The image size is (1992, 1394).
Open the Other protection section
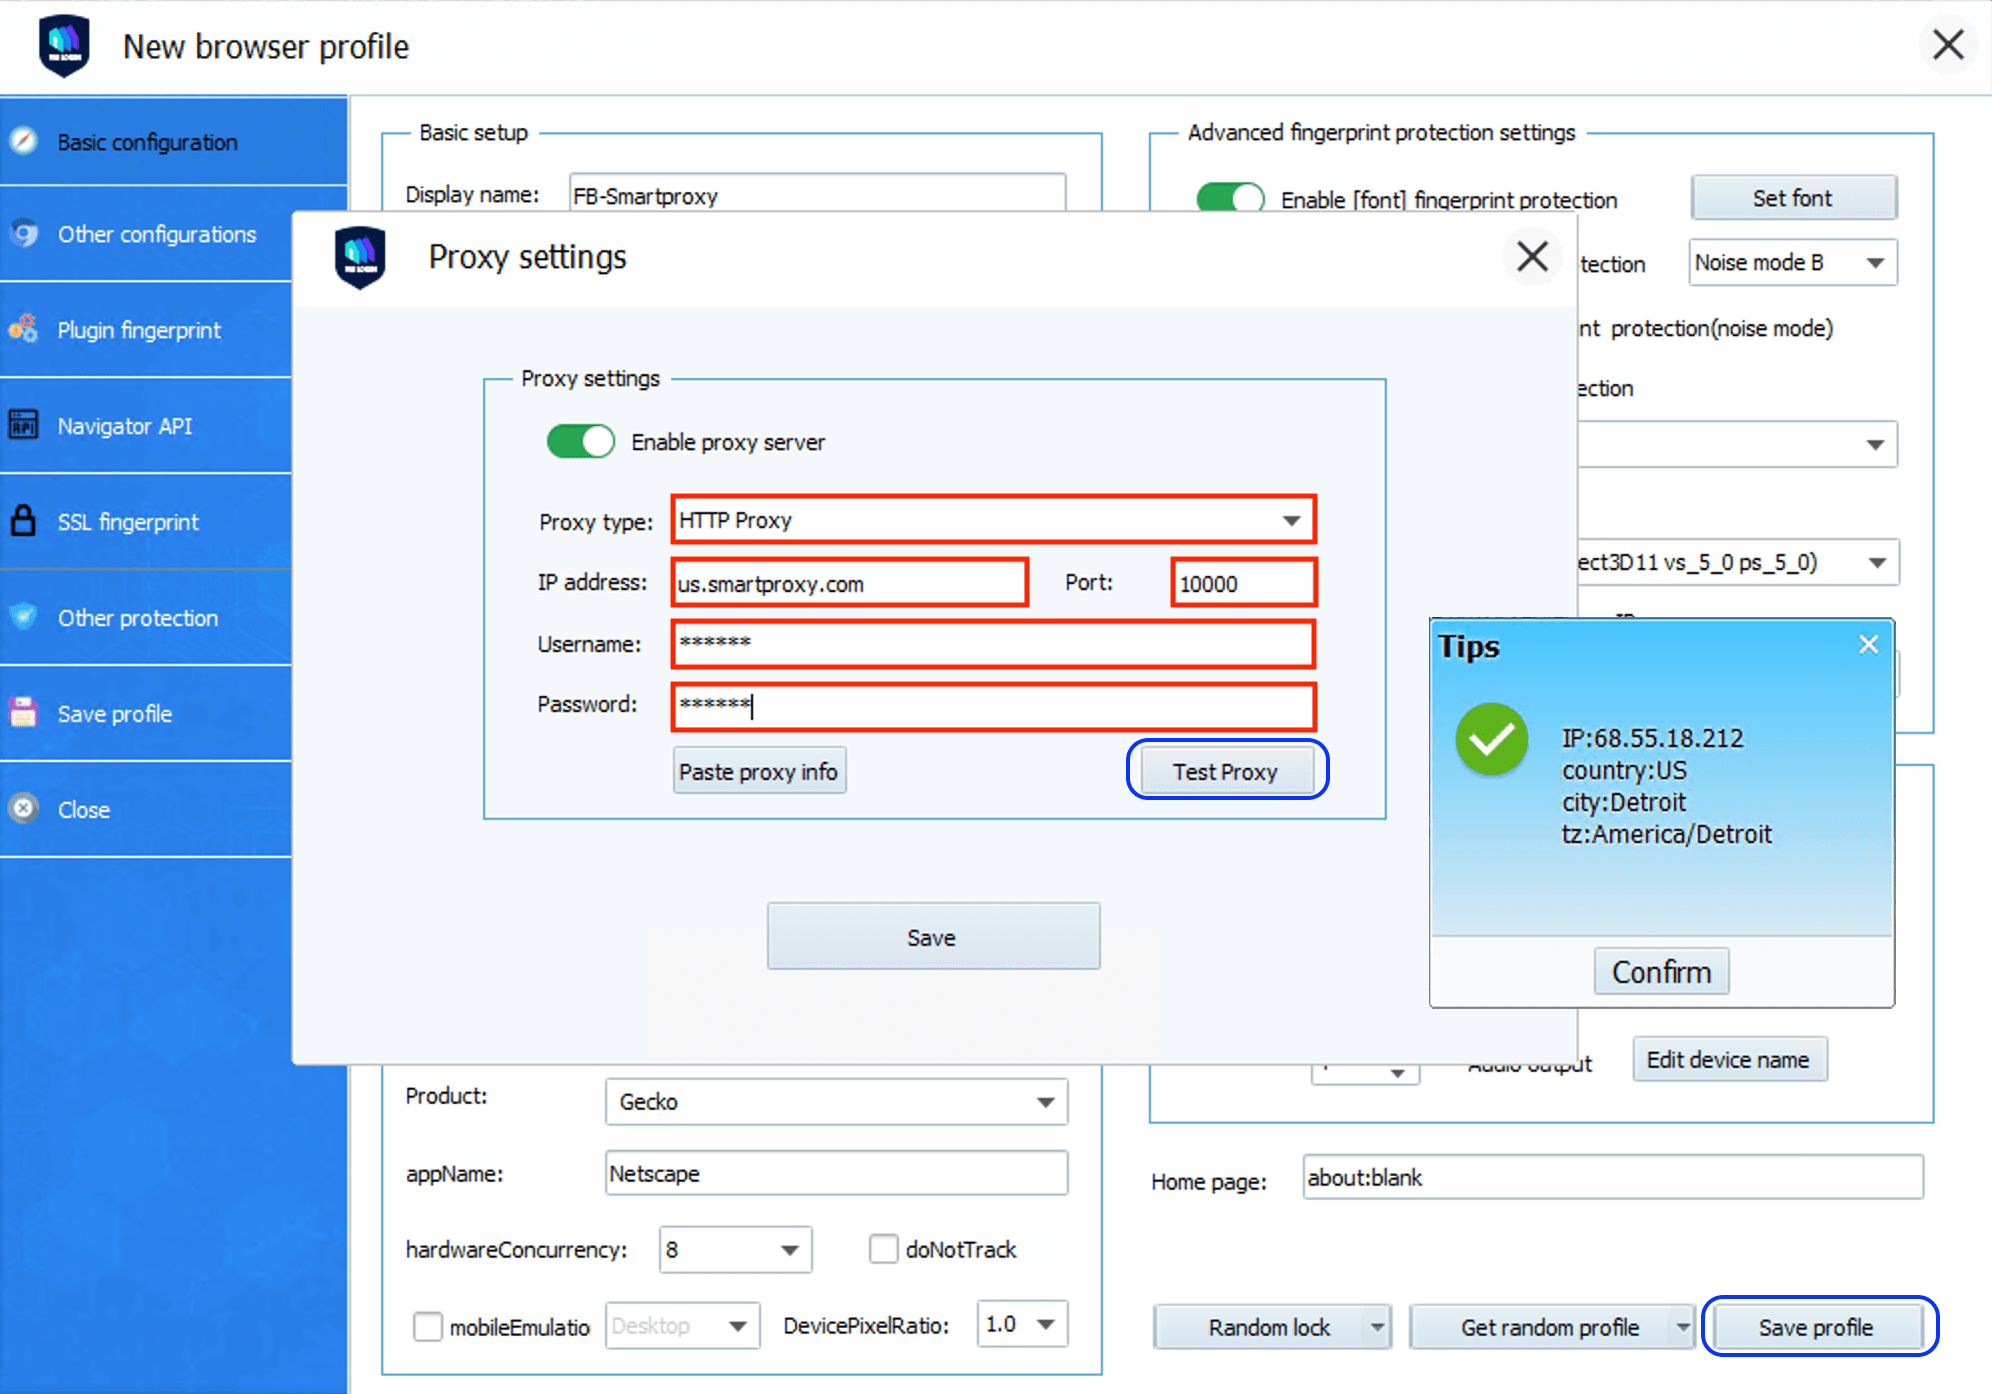(146, 618)
